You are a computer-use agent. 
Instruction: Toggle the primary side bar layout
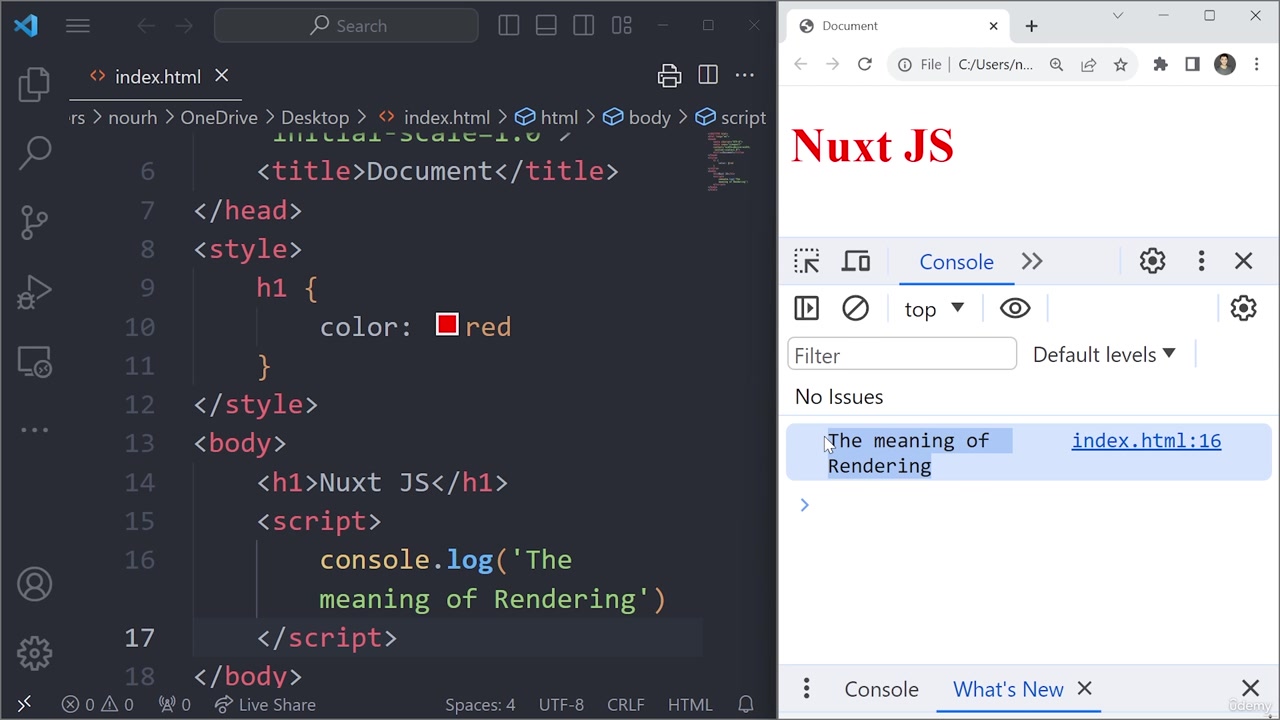pyautogui.click(x=509, y=26)
